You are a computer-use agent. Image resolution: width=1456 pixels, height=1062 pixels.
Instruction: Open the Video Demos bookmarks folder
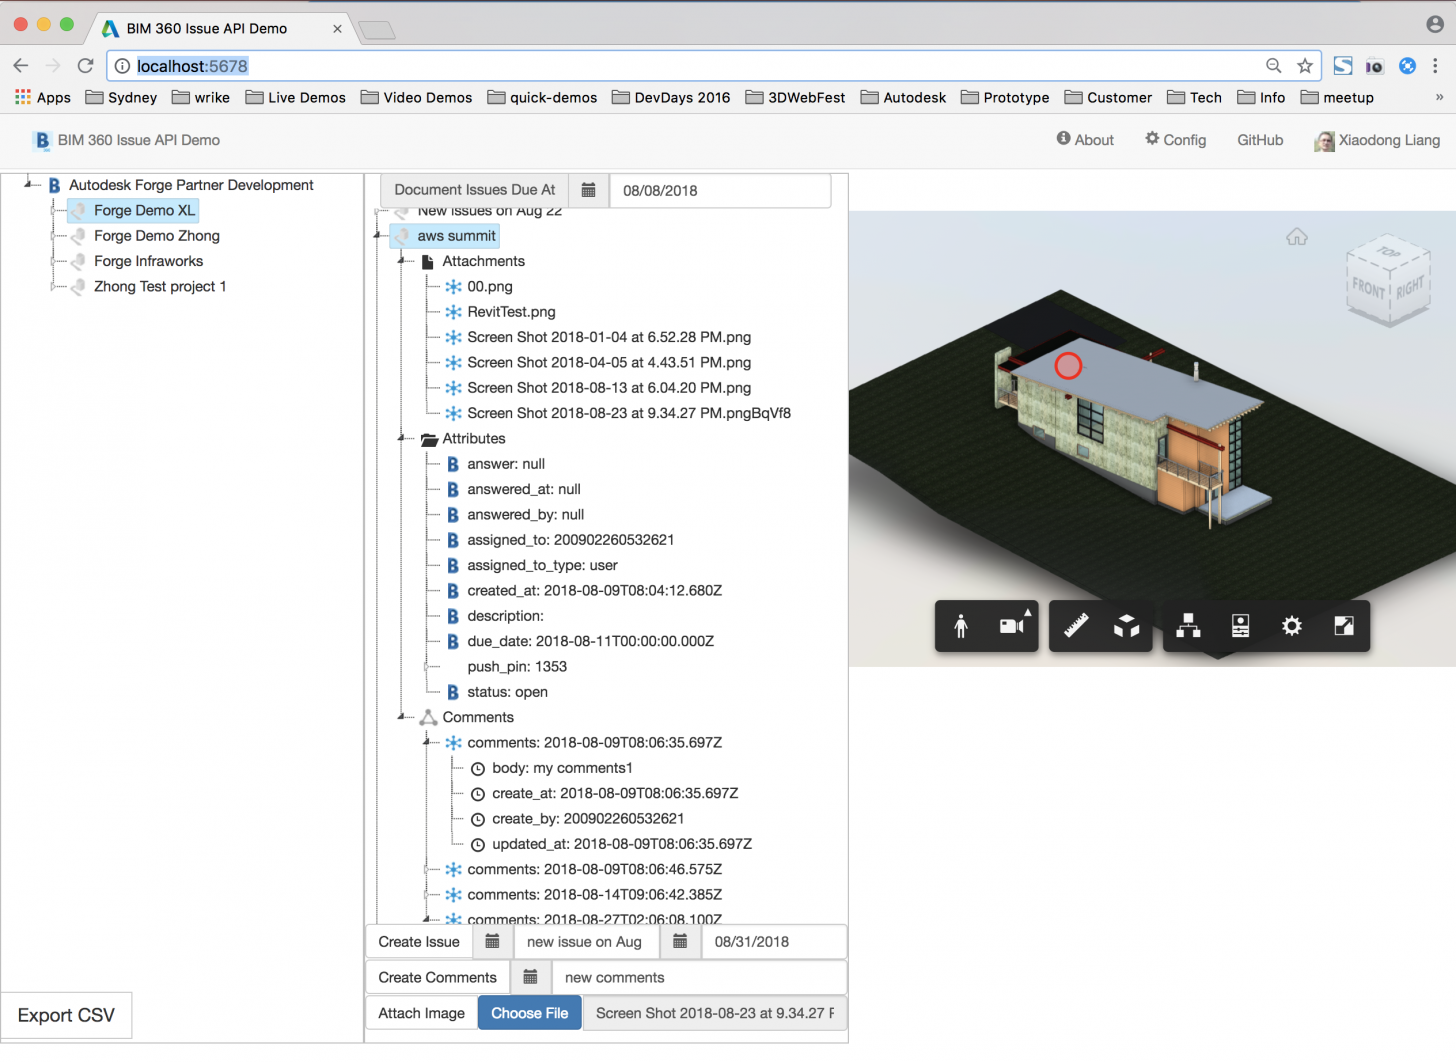[416, 97]
